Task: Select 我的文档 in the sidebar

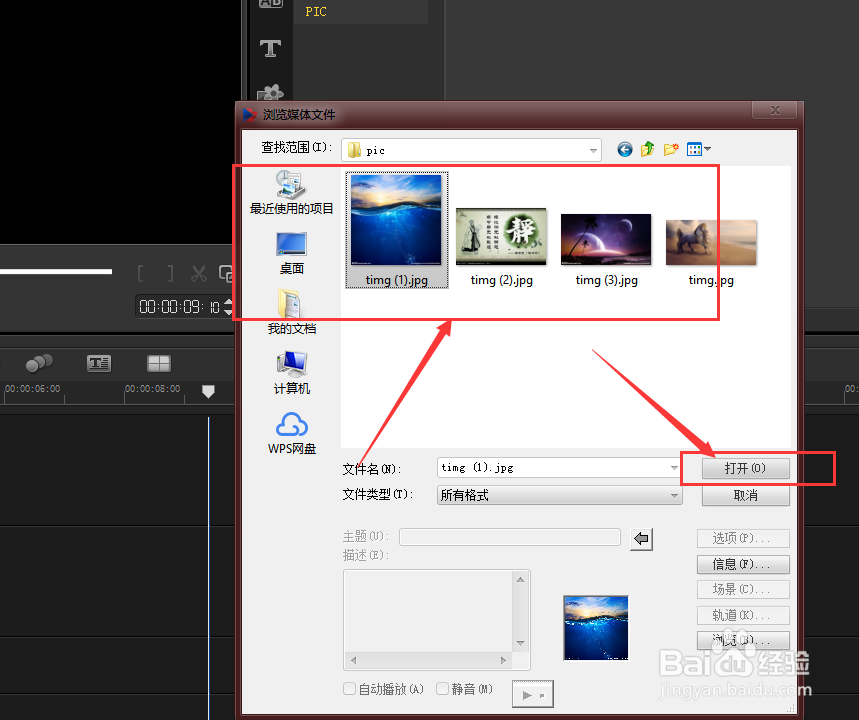Action: pos(291,311)
